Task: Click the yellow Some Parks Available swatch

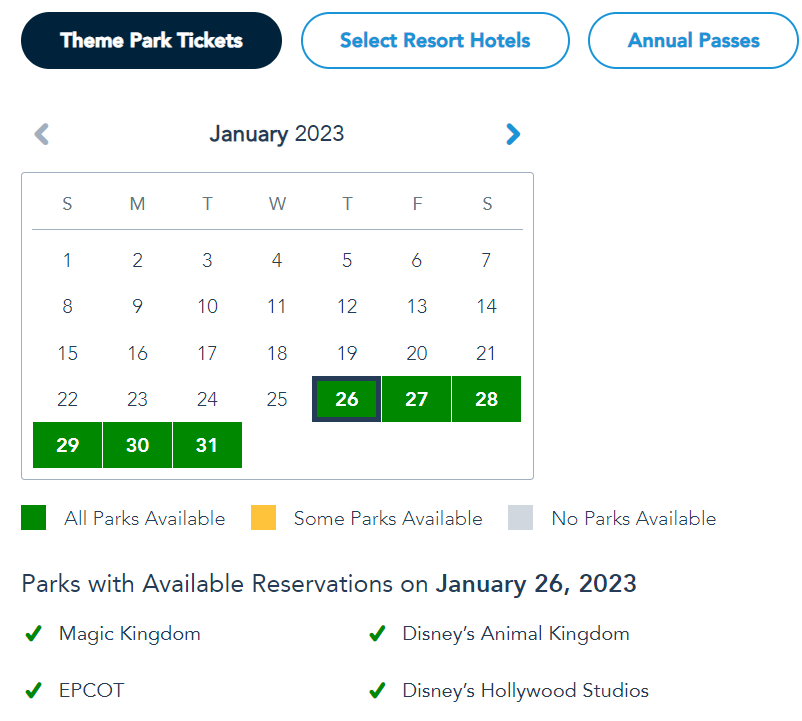Action: click(x=263, y=518)
